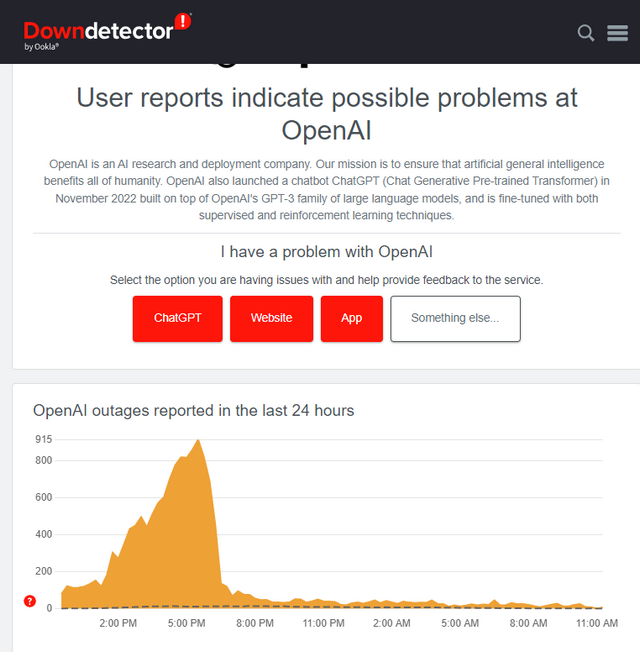Open the Downdetector home logo

[107, 32]
